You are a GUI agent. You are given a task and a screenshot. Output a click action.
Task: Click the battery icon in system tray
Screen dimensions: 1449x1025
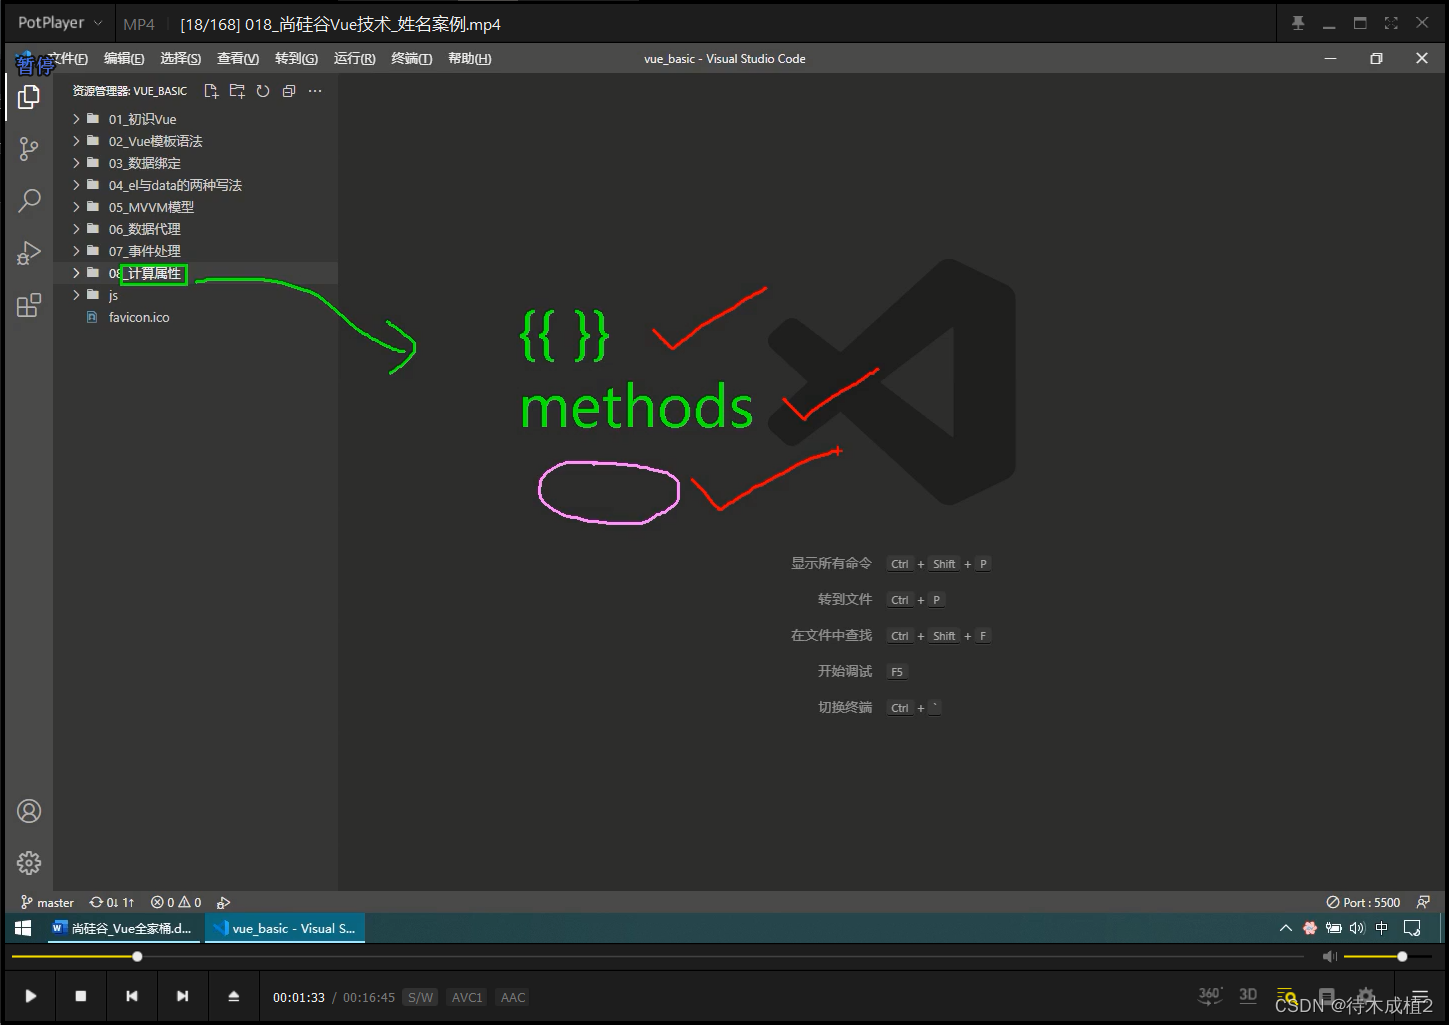(1334, 928)
